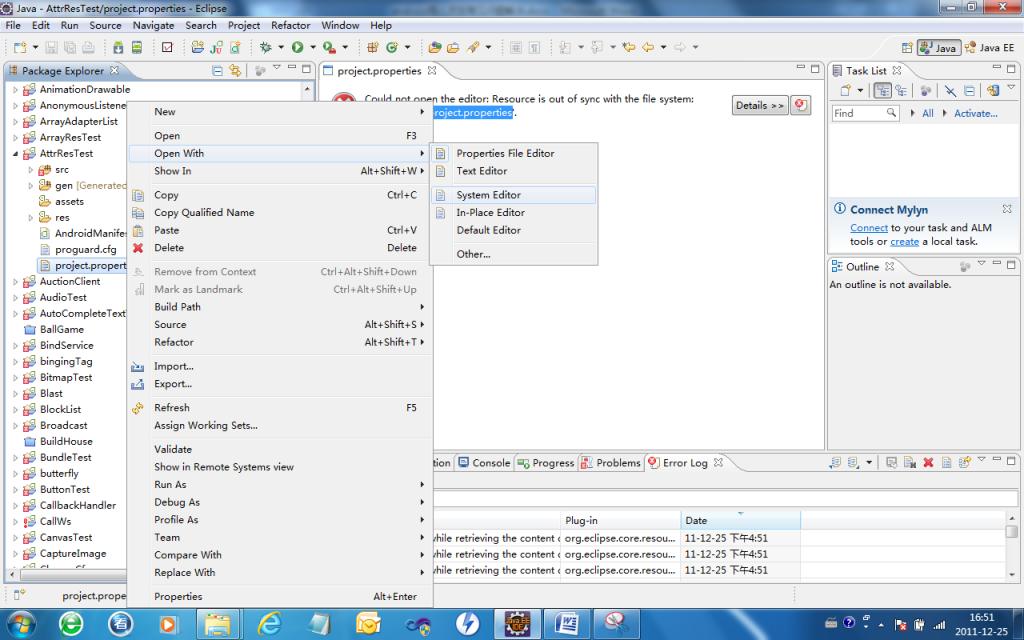
Task: Toggle Link with Editor in Package Explorer
Action: [235, 71]
